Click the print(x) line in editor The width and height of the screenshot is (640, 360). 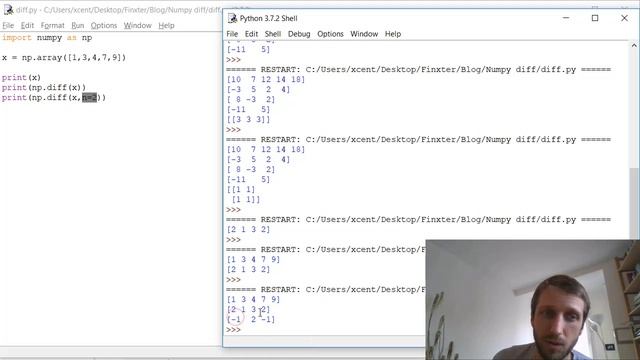(21, 78)
